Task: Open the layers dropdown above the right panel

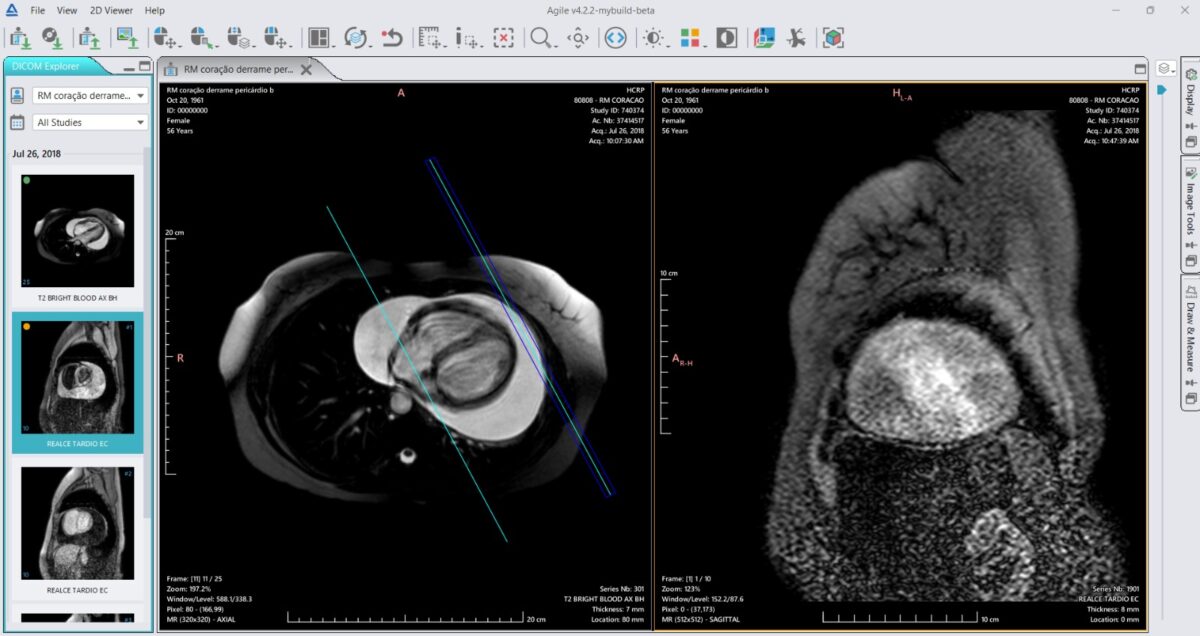Action: point(1163,70)
